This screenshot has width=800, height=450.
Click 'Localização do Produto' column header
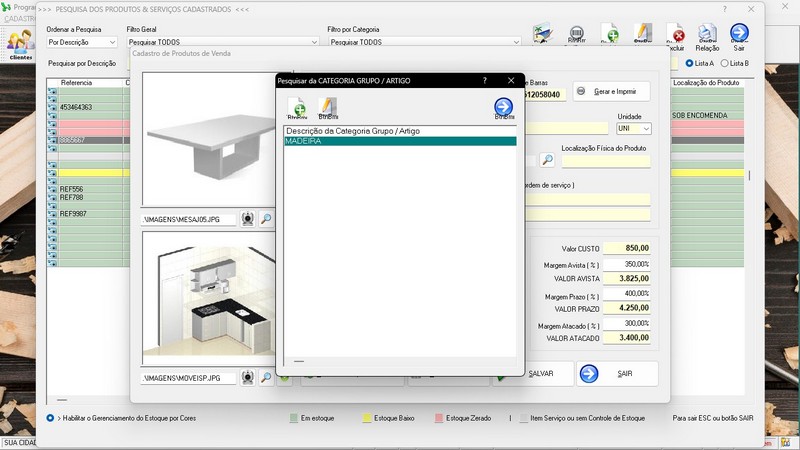click(x=706, y=83)
